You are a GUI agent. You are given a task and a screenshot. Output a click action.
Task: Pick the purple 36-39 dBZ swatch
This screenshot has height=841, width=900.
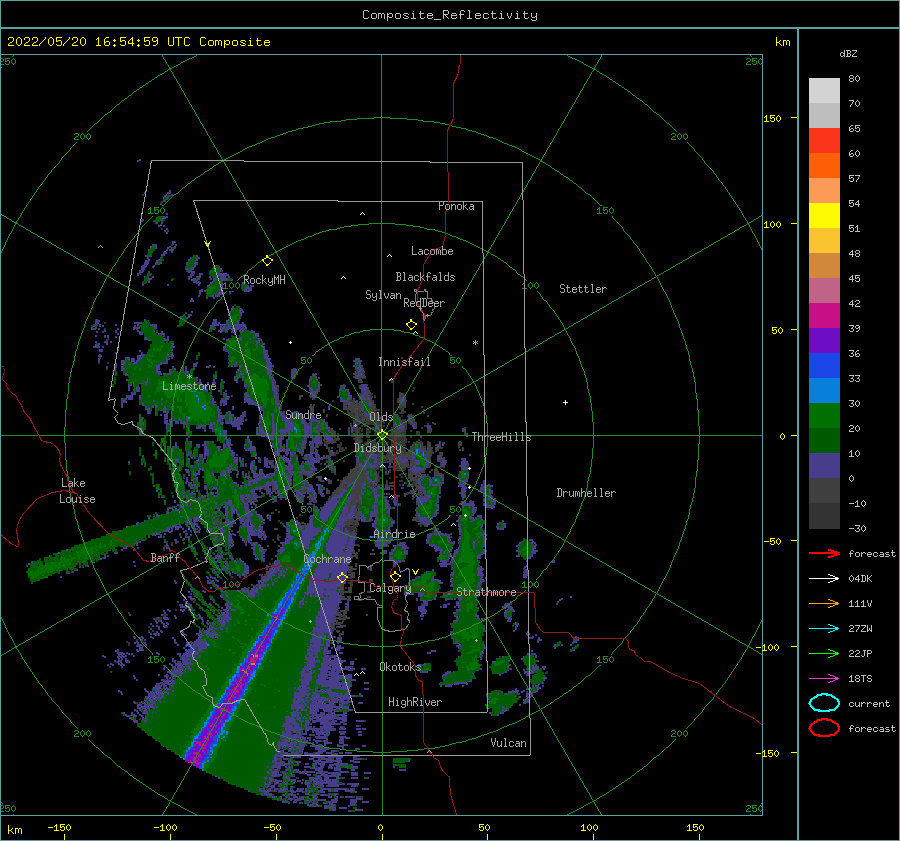pos(824,341)
